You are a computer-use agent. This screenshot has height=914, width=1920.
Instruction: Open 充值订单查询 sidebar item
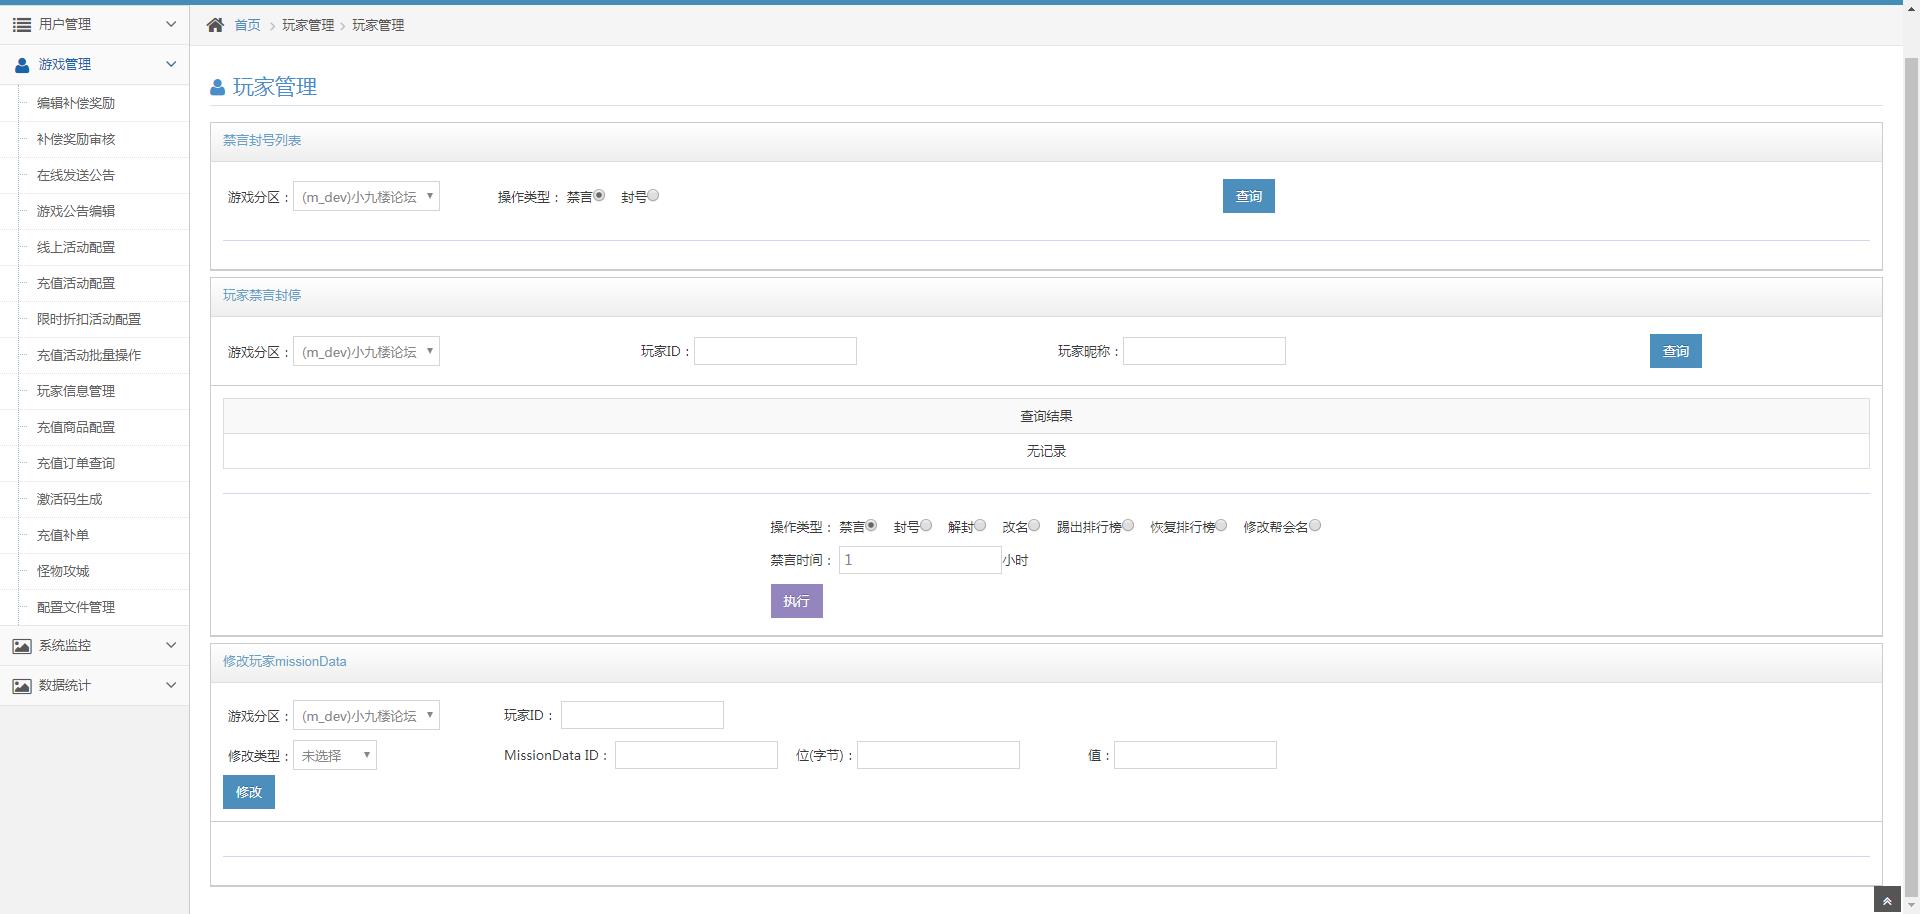[76, 463]
